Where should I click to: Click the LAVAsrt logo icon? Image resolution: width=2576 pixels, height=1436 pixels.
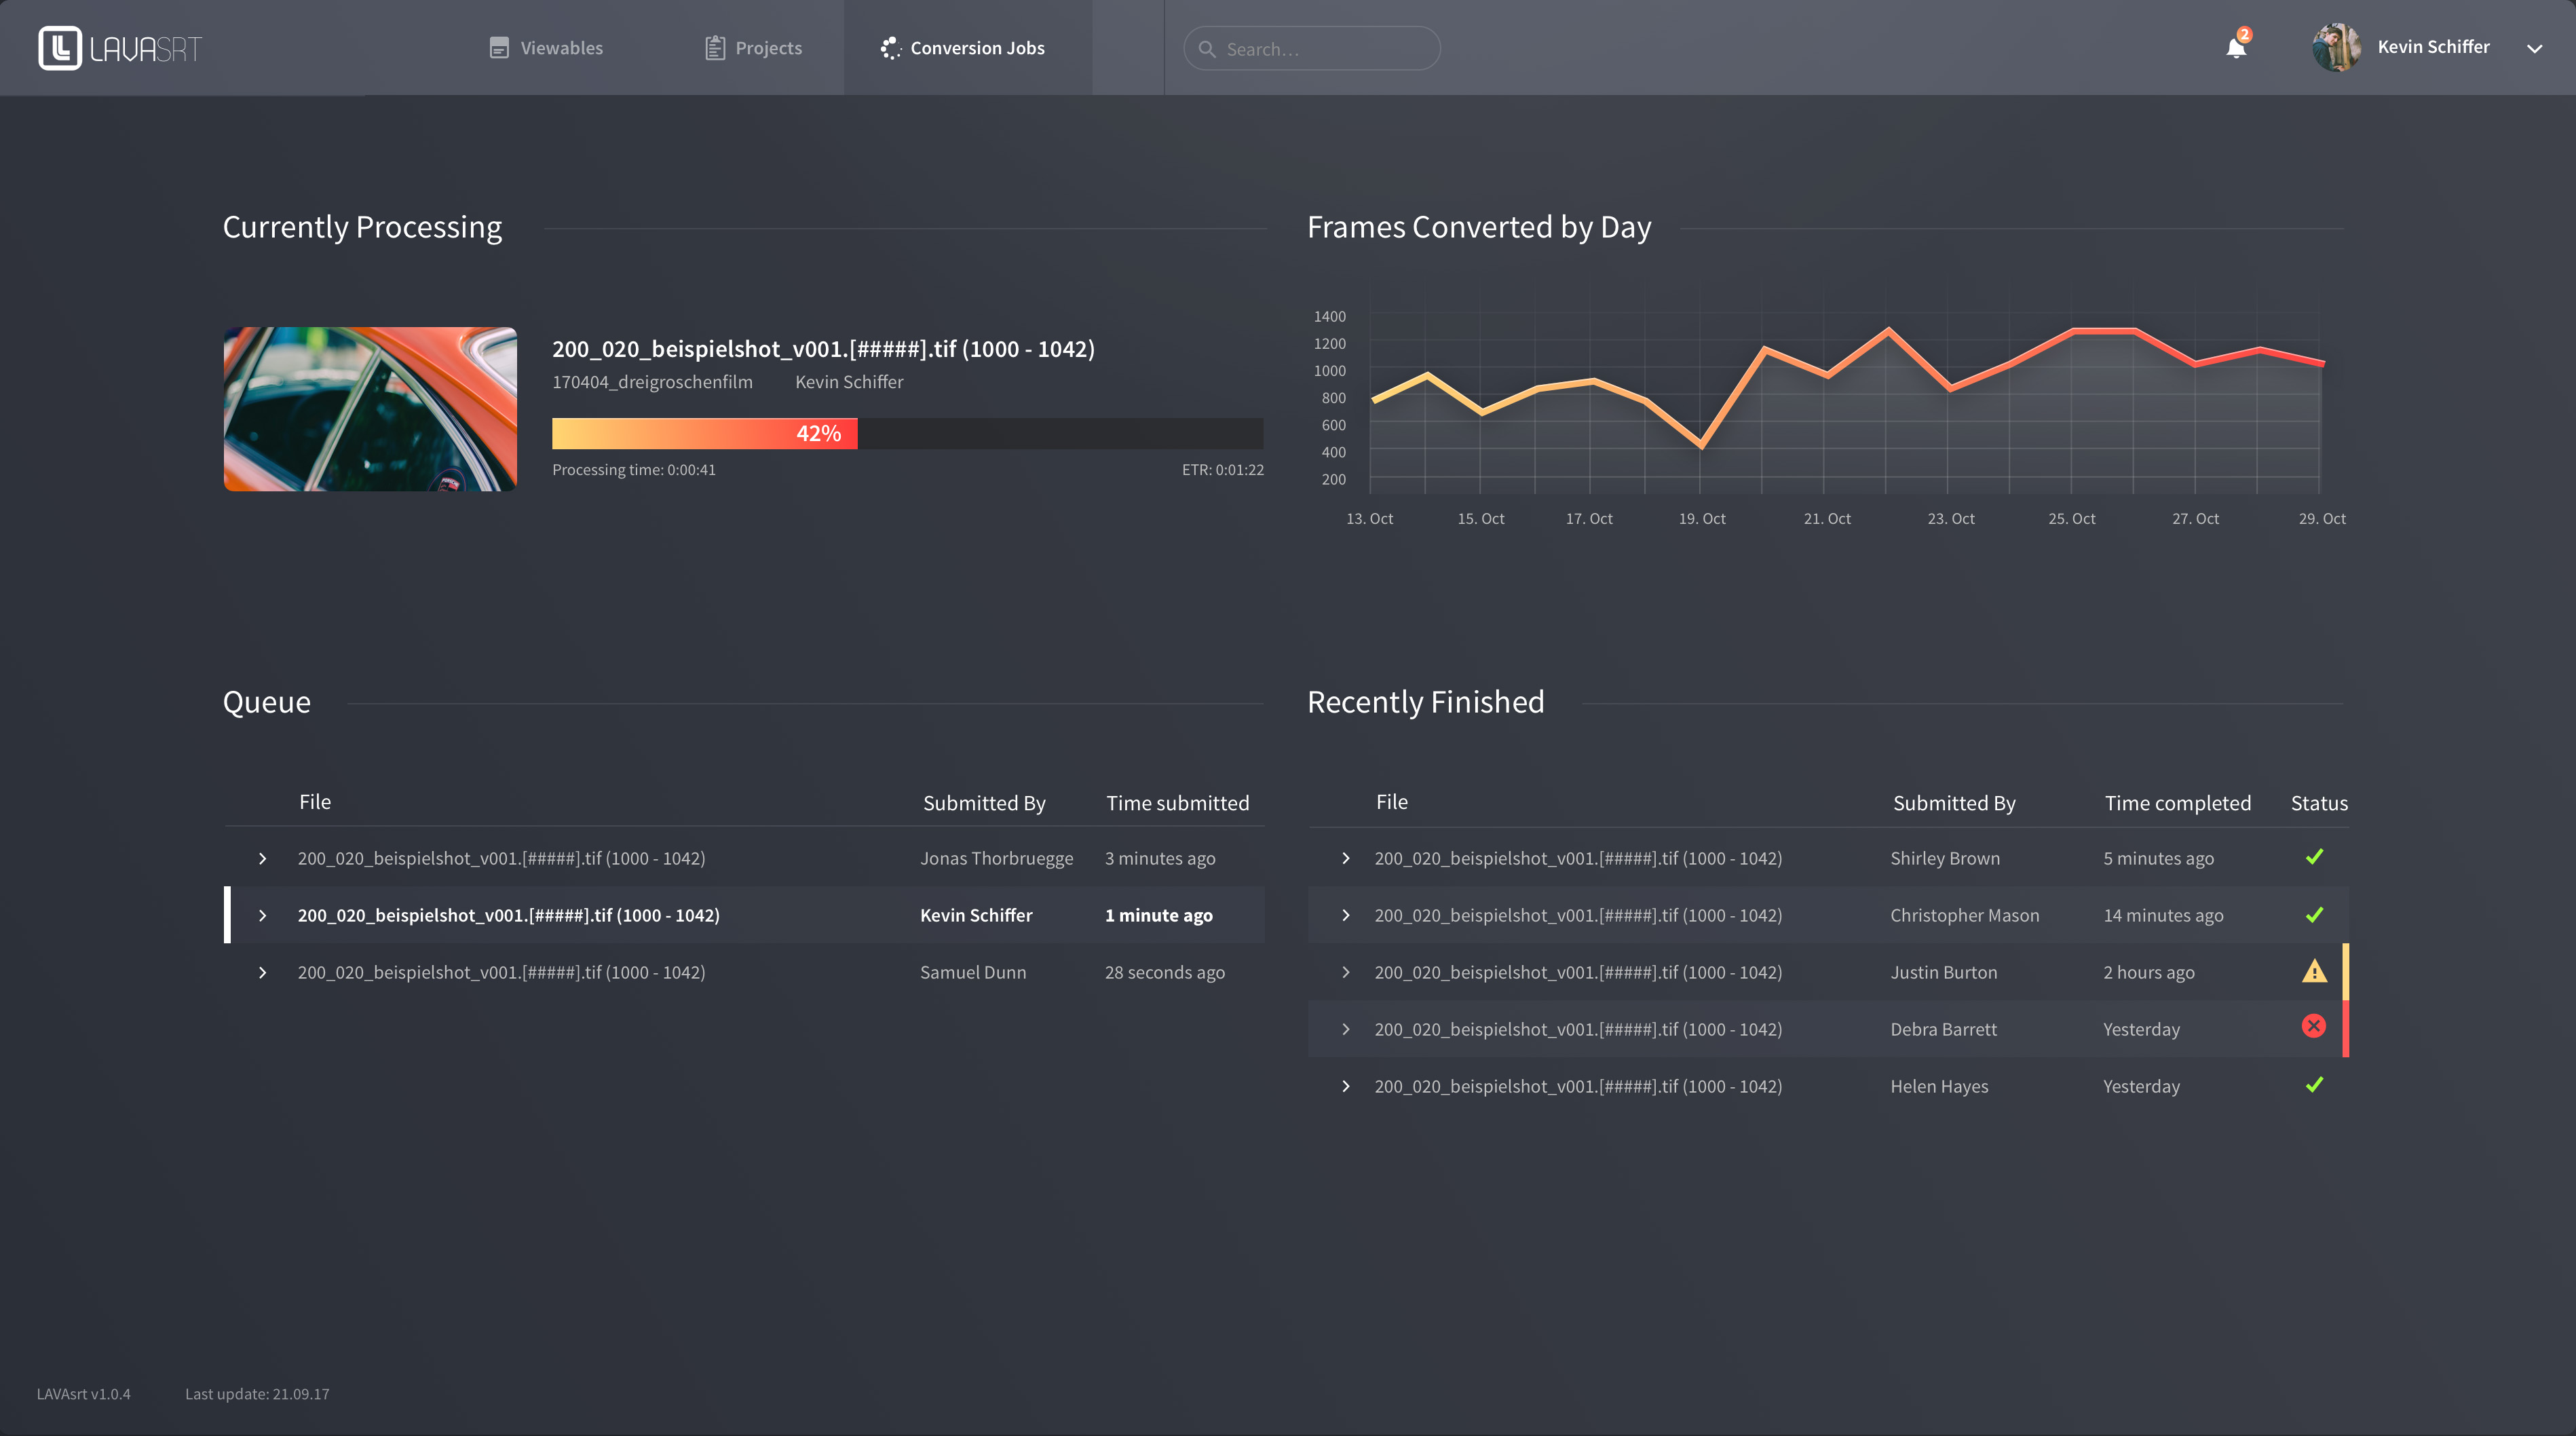point(60,48)
